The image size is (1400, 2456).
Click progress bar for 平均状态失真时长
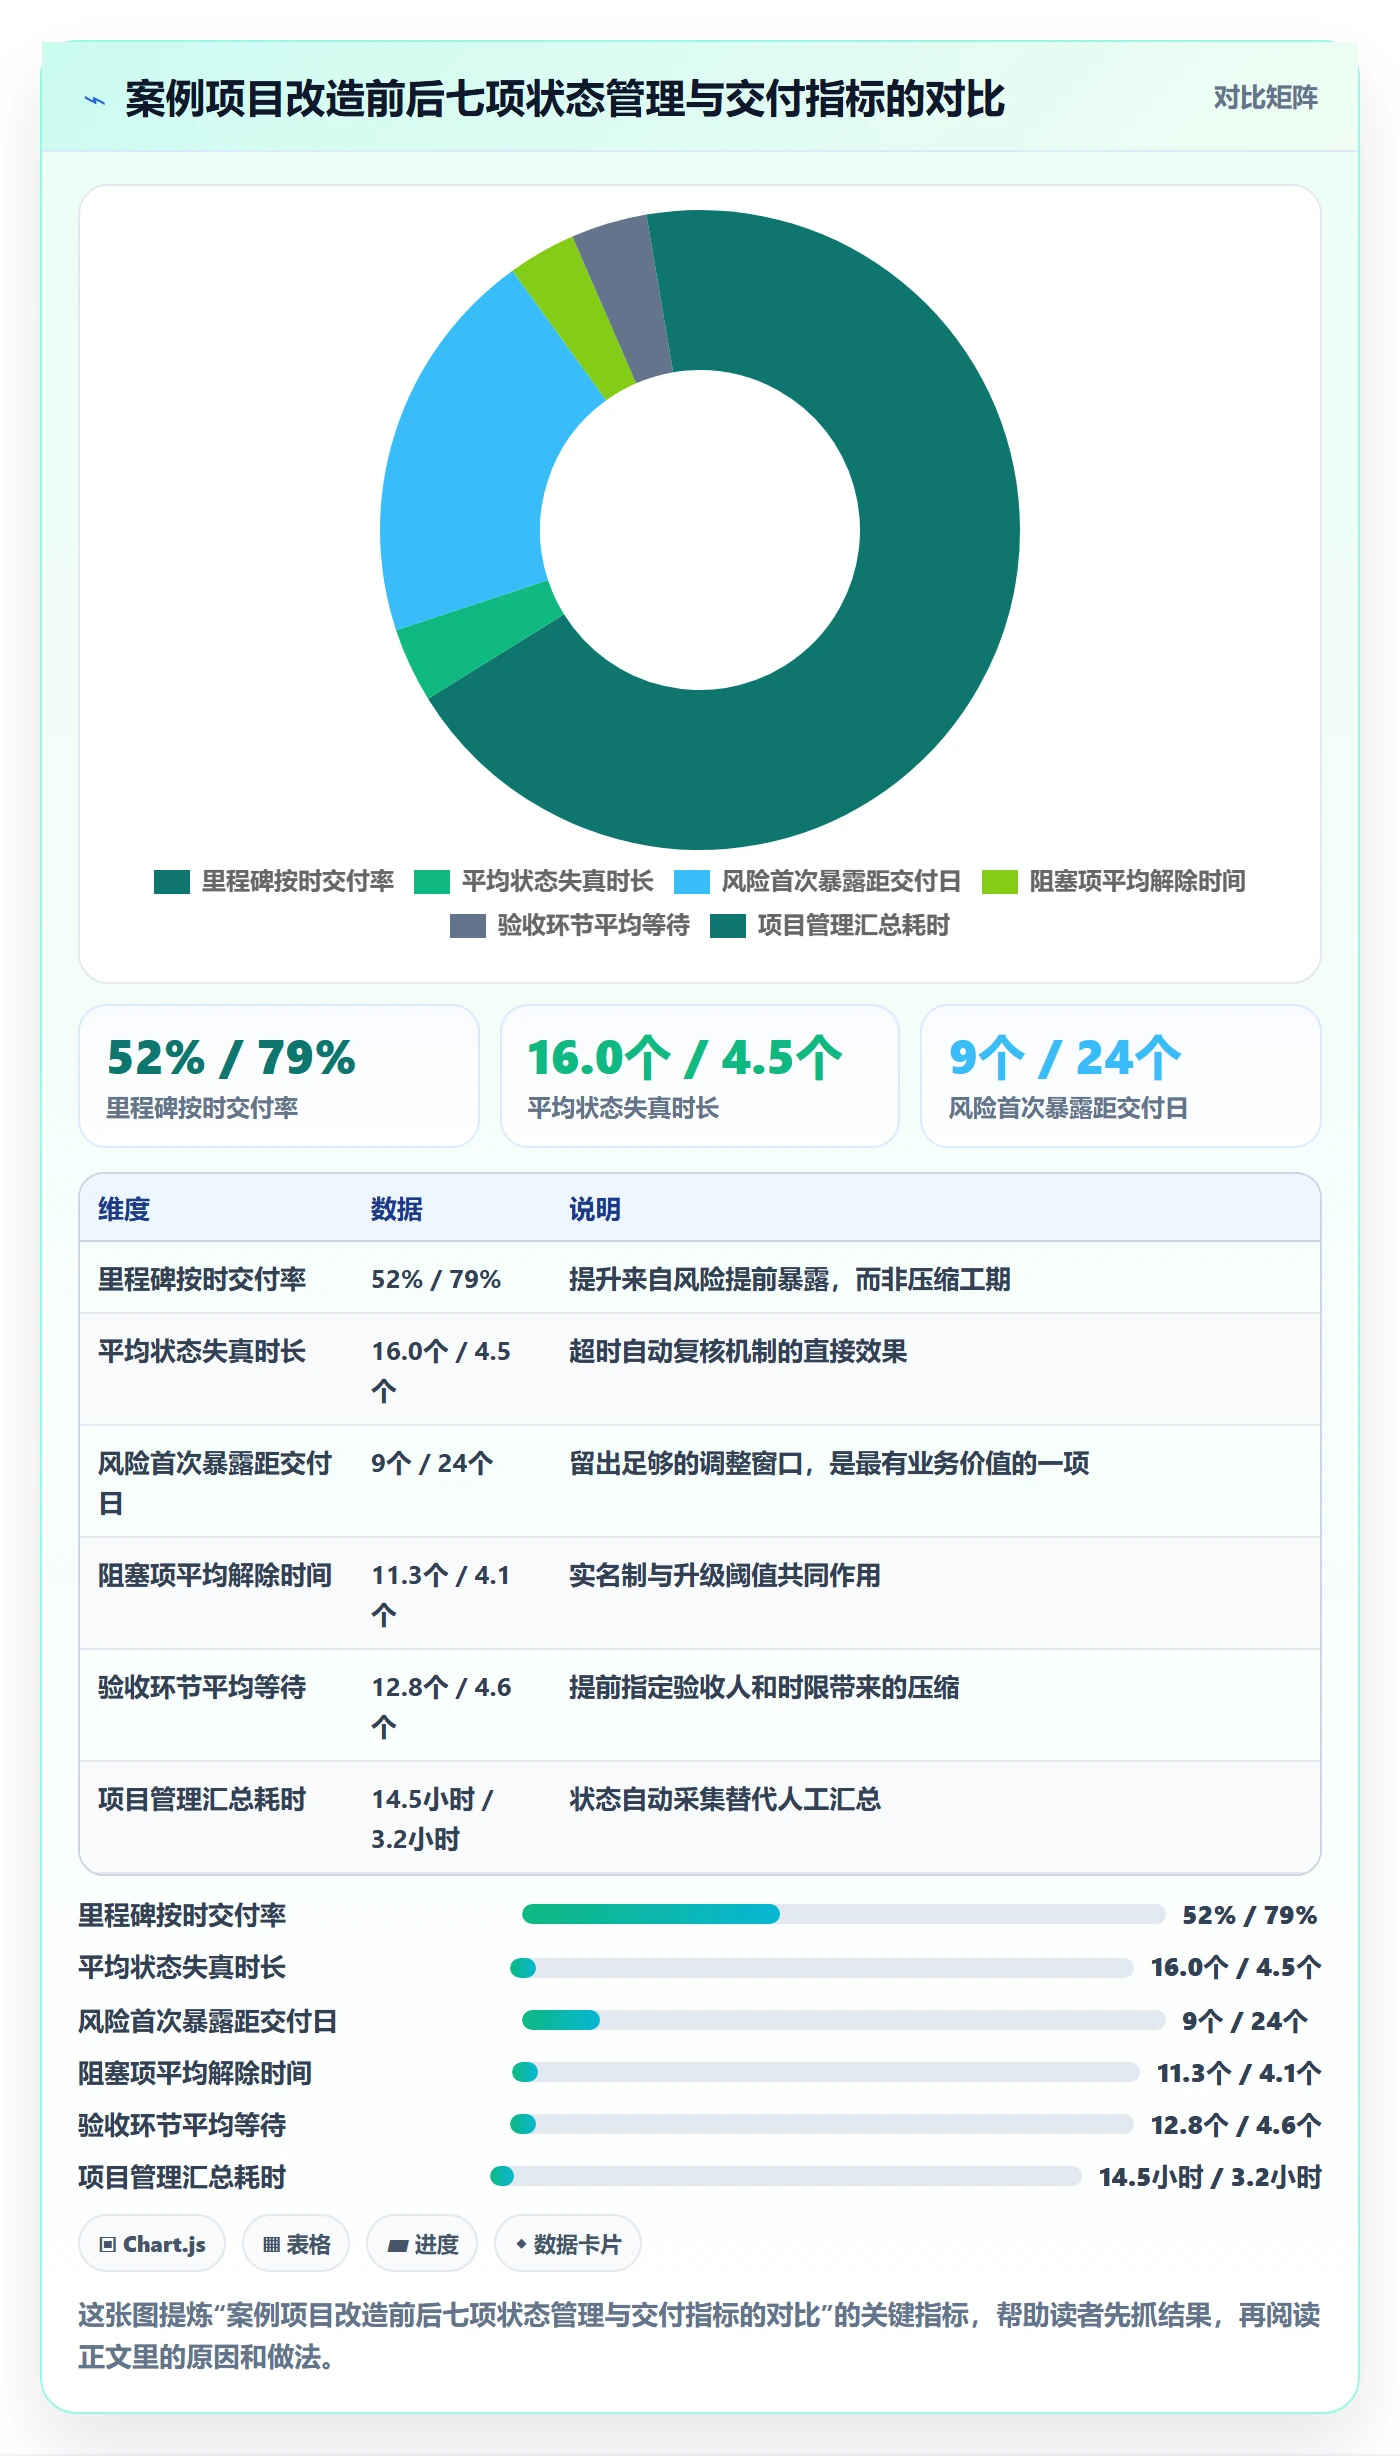pos(822,1968)
